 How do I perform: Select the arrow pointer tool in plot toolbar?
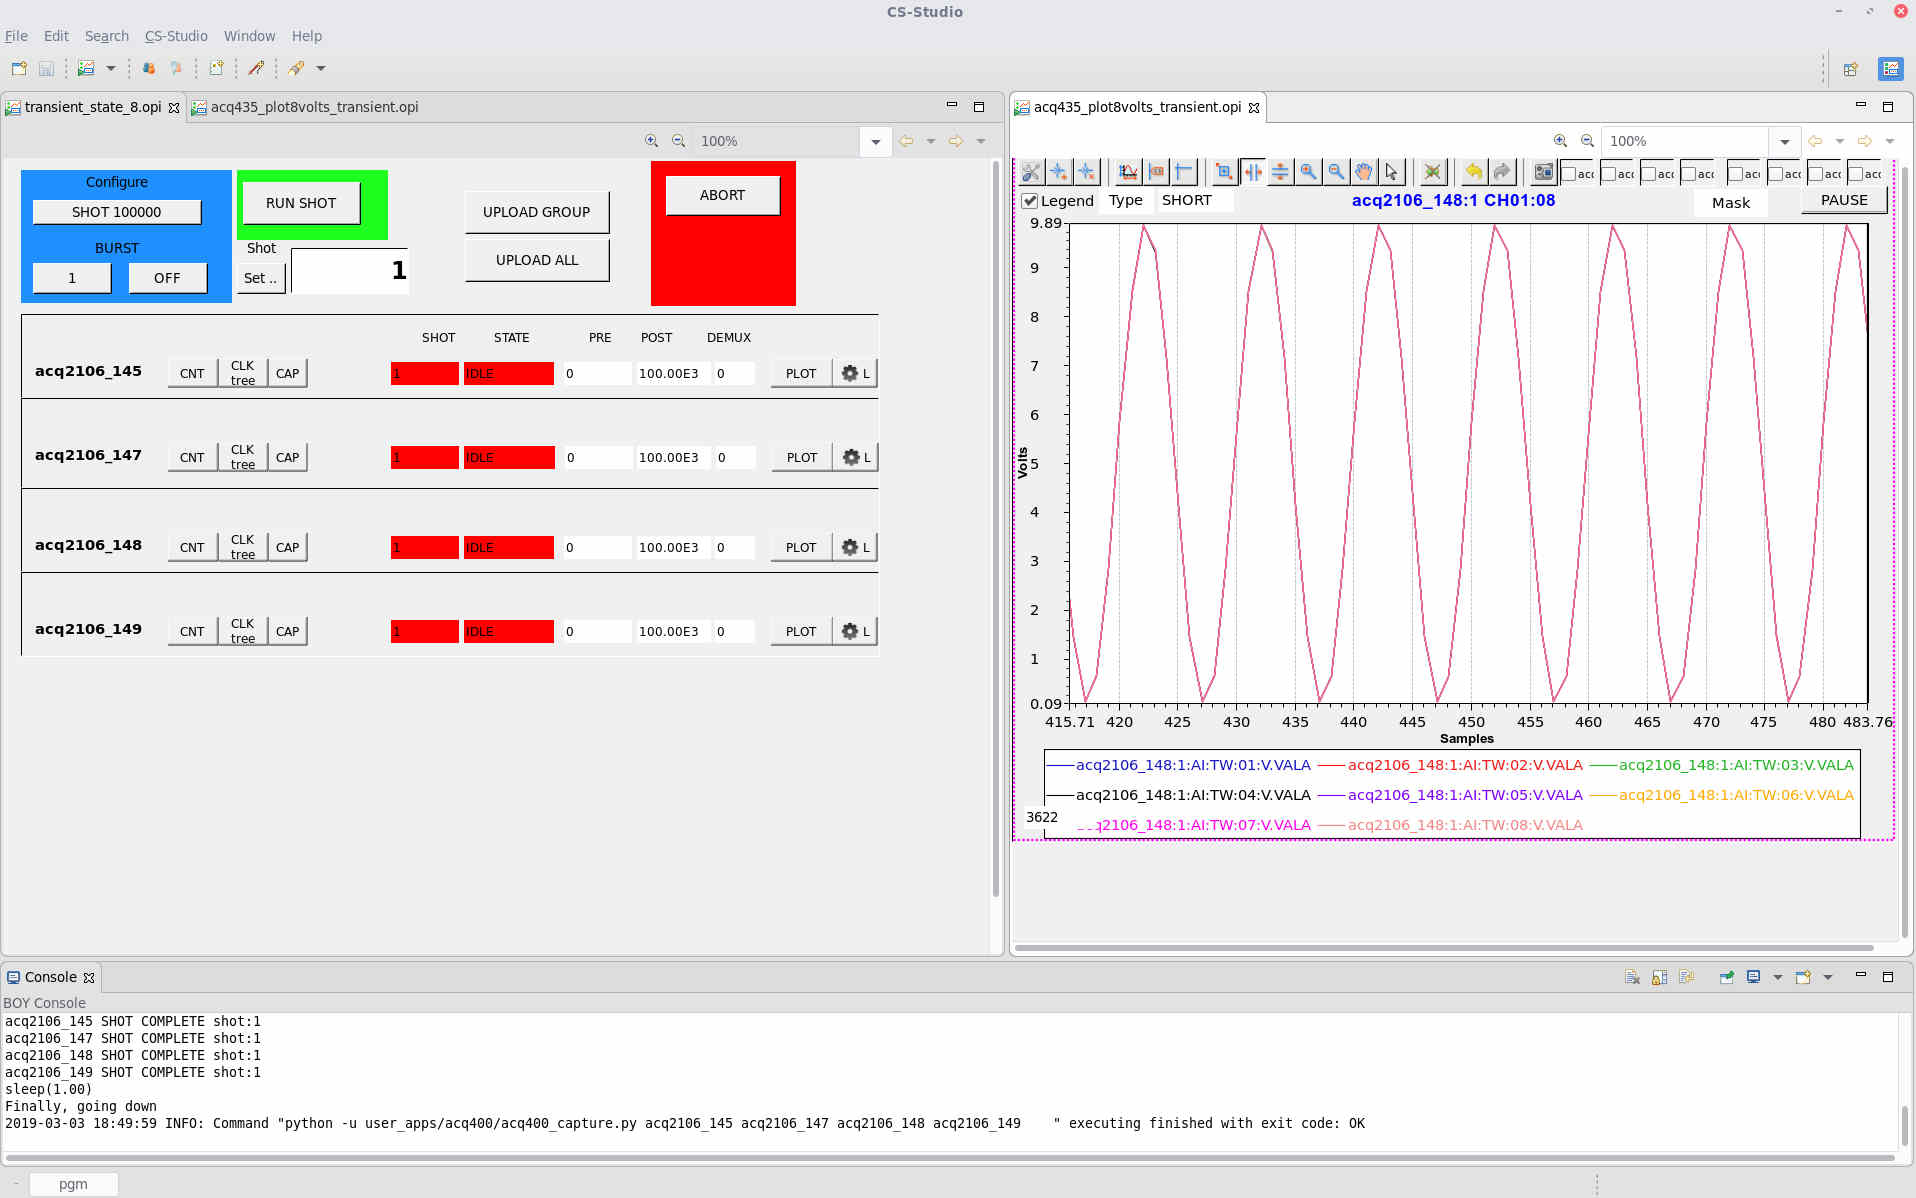click(x=1392, y=172)
